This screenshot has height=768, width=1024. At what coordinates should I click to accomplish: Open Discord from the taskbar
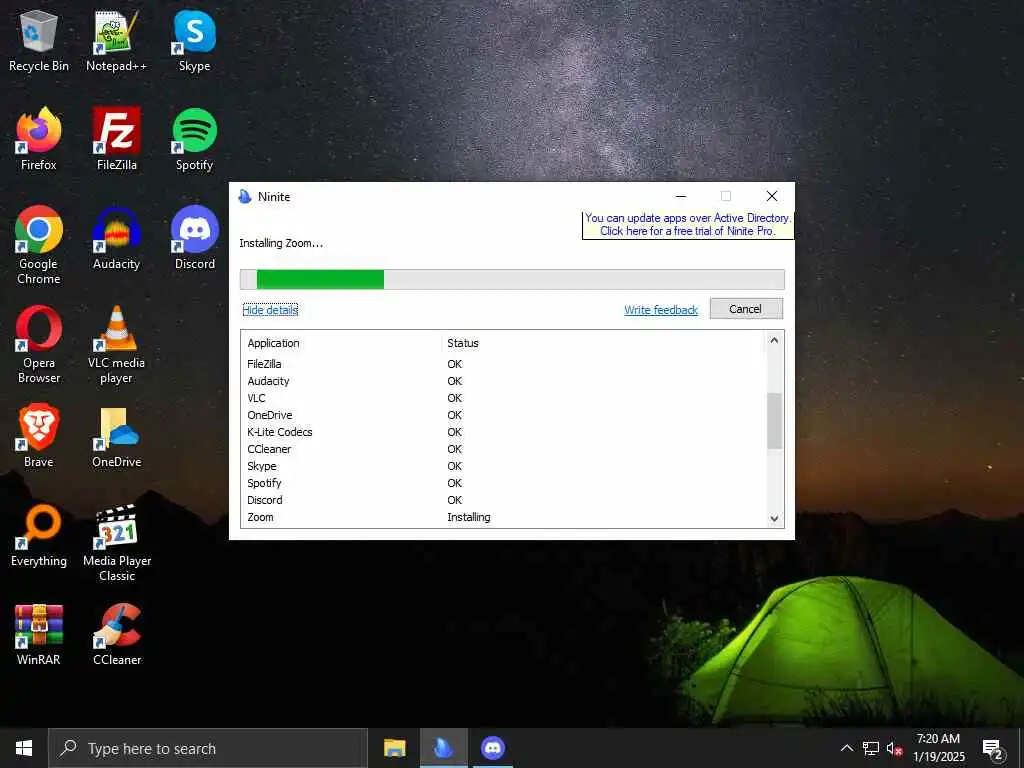click(x=493, y=748)
